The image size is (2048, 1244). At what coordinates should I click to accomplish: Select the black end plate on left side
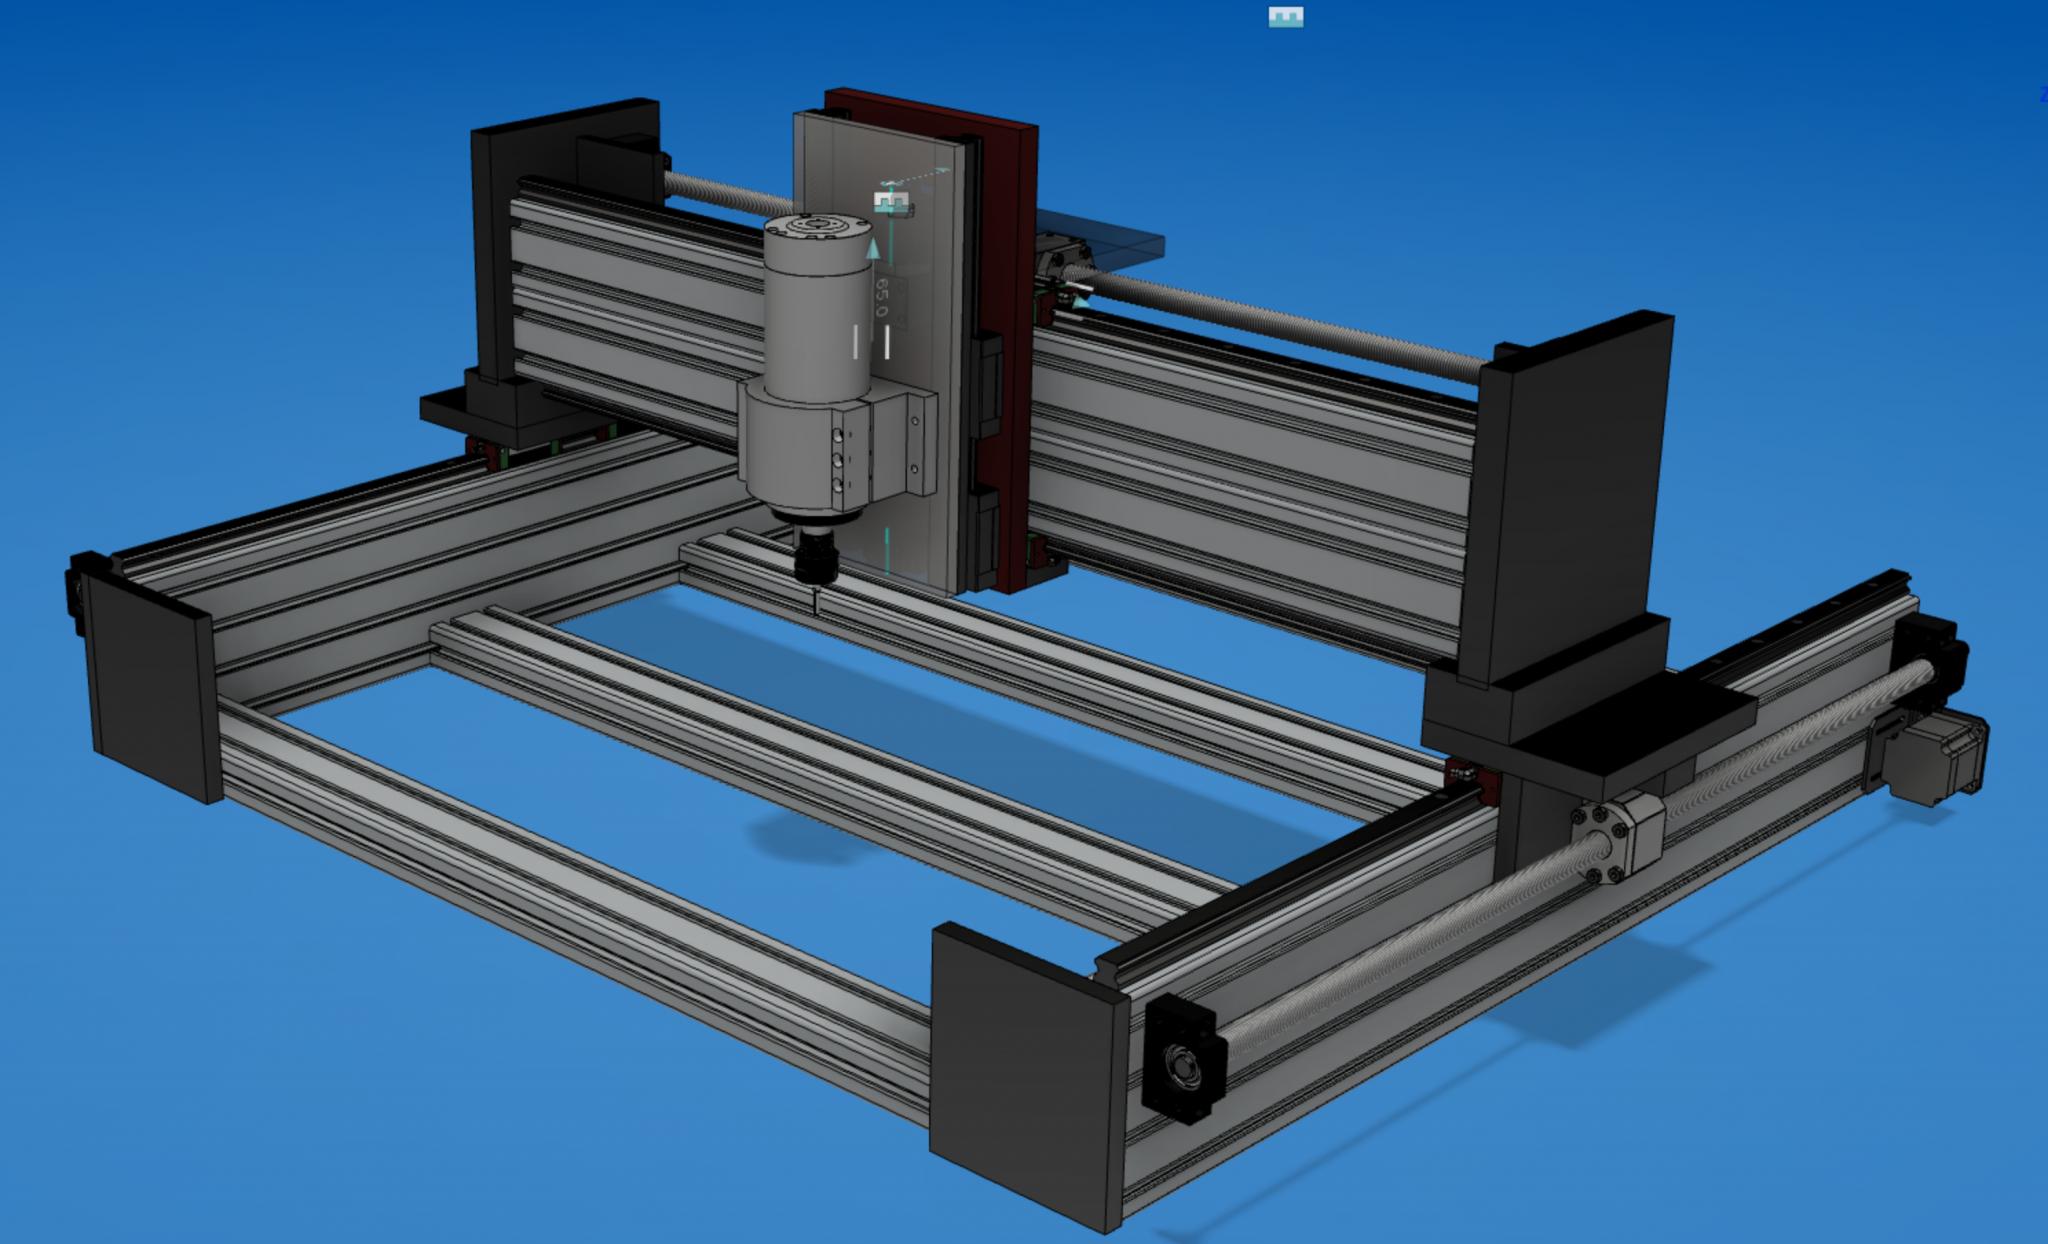click(x=150, y=690)
